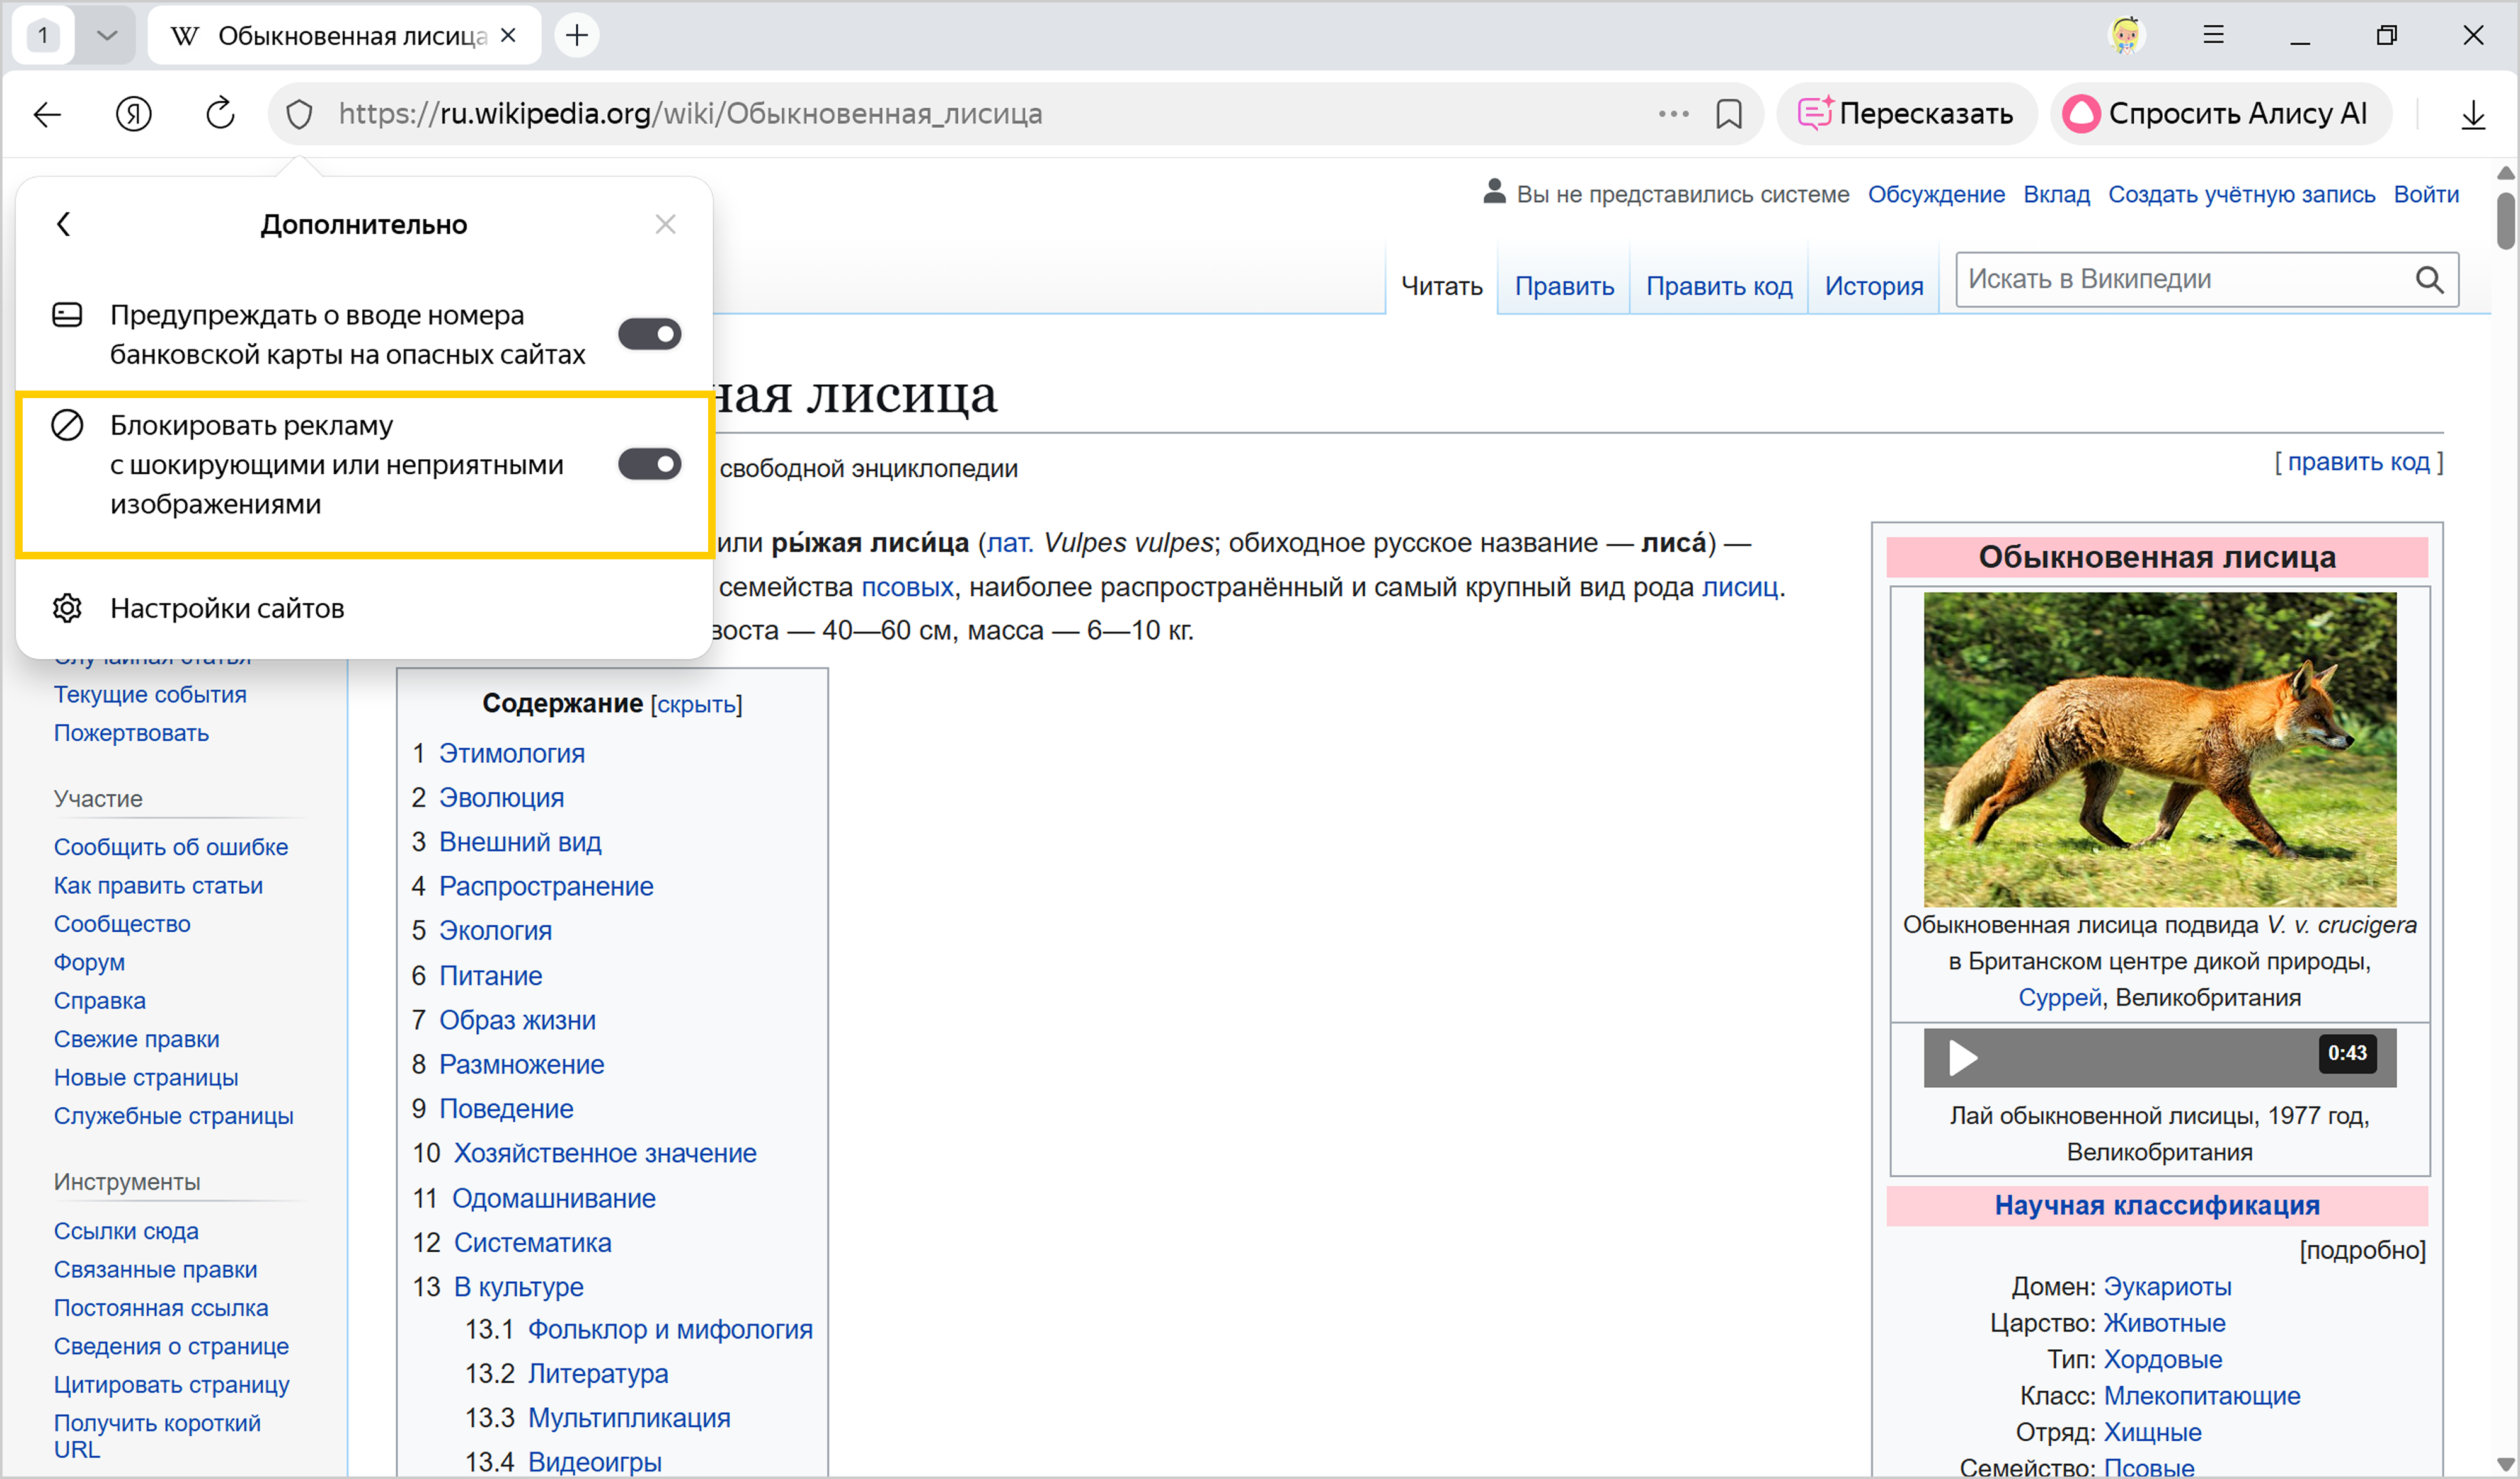Open browser hamburger menu icon

point(2213,35)
